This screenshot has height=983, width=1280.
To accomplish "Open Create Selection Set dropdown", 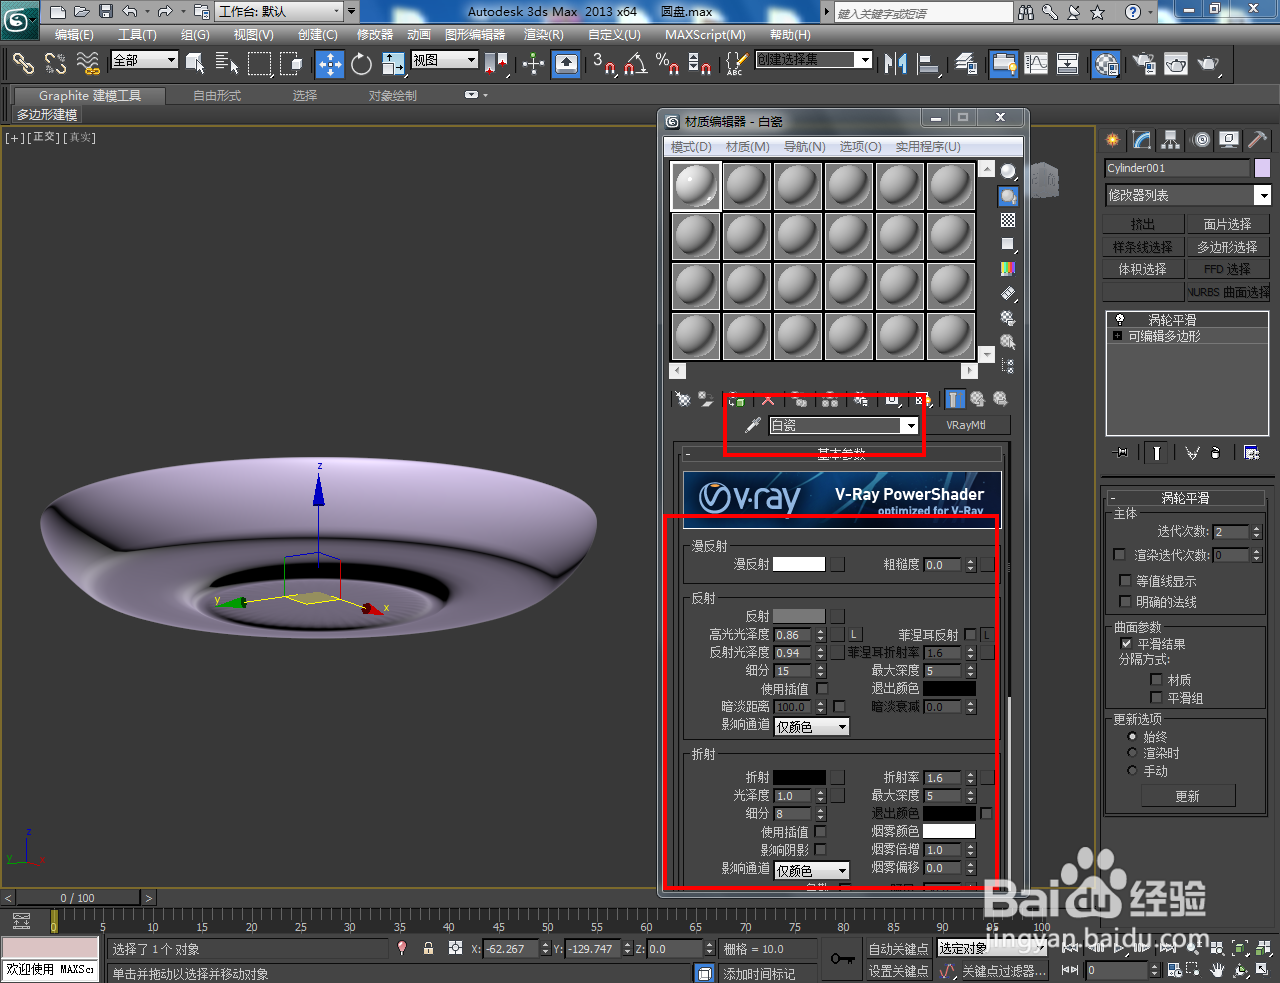I will 864,60.
